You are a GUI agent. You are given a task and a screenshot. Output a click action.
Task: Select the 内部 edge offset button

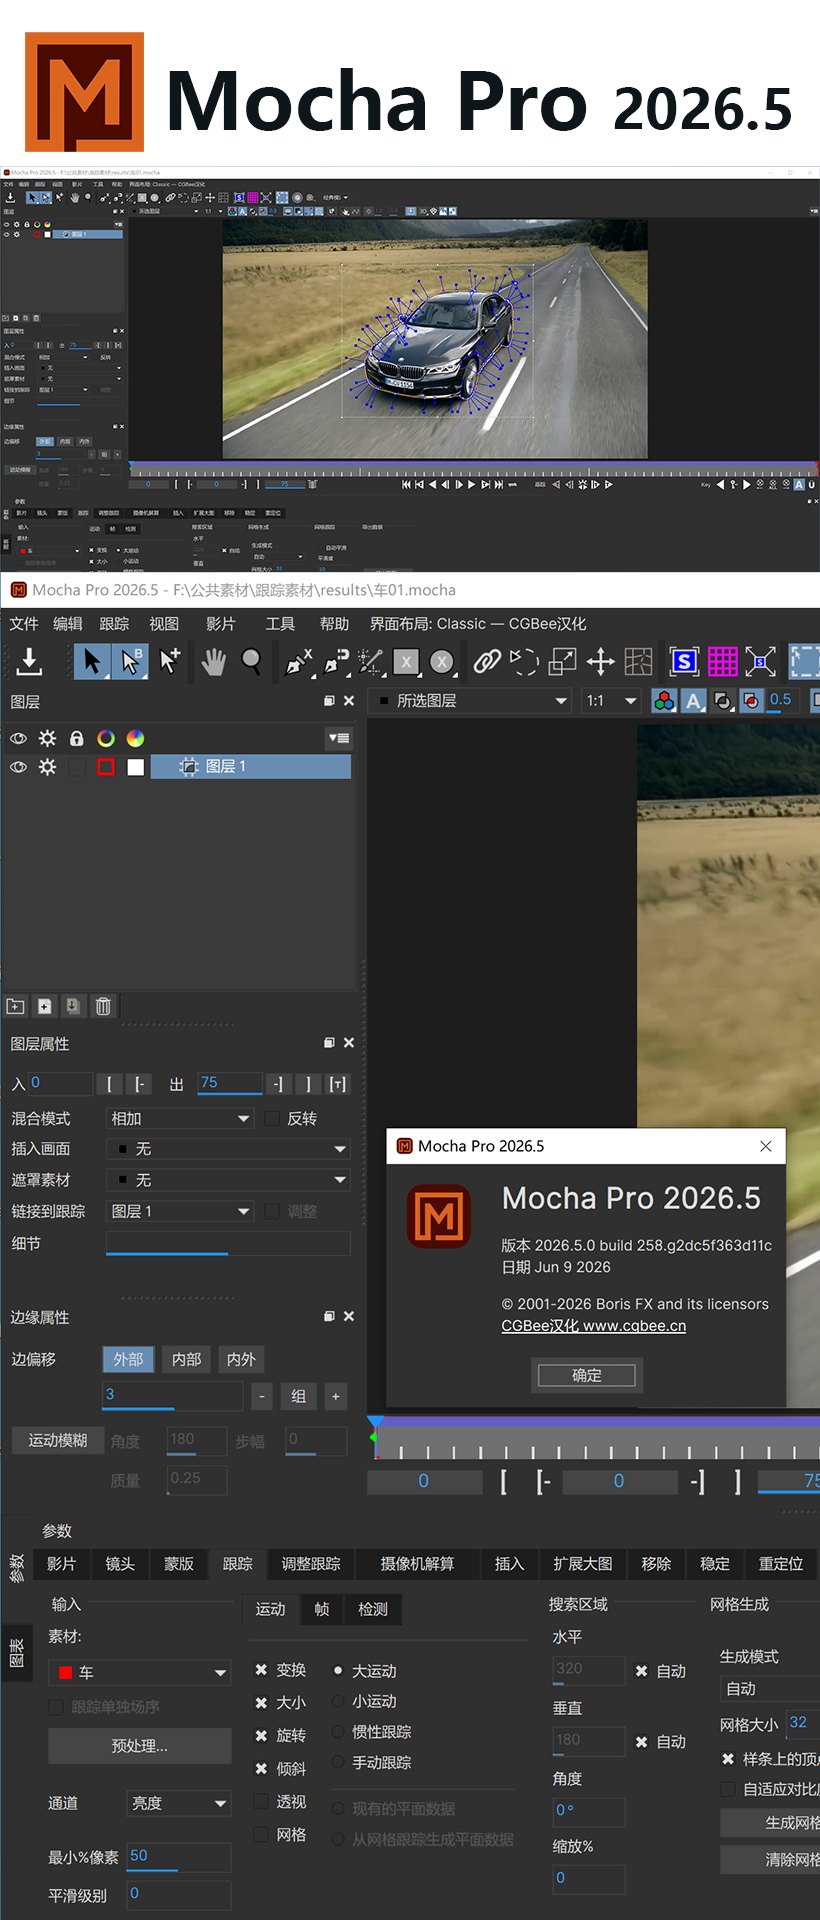186,1360
